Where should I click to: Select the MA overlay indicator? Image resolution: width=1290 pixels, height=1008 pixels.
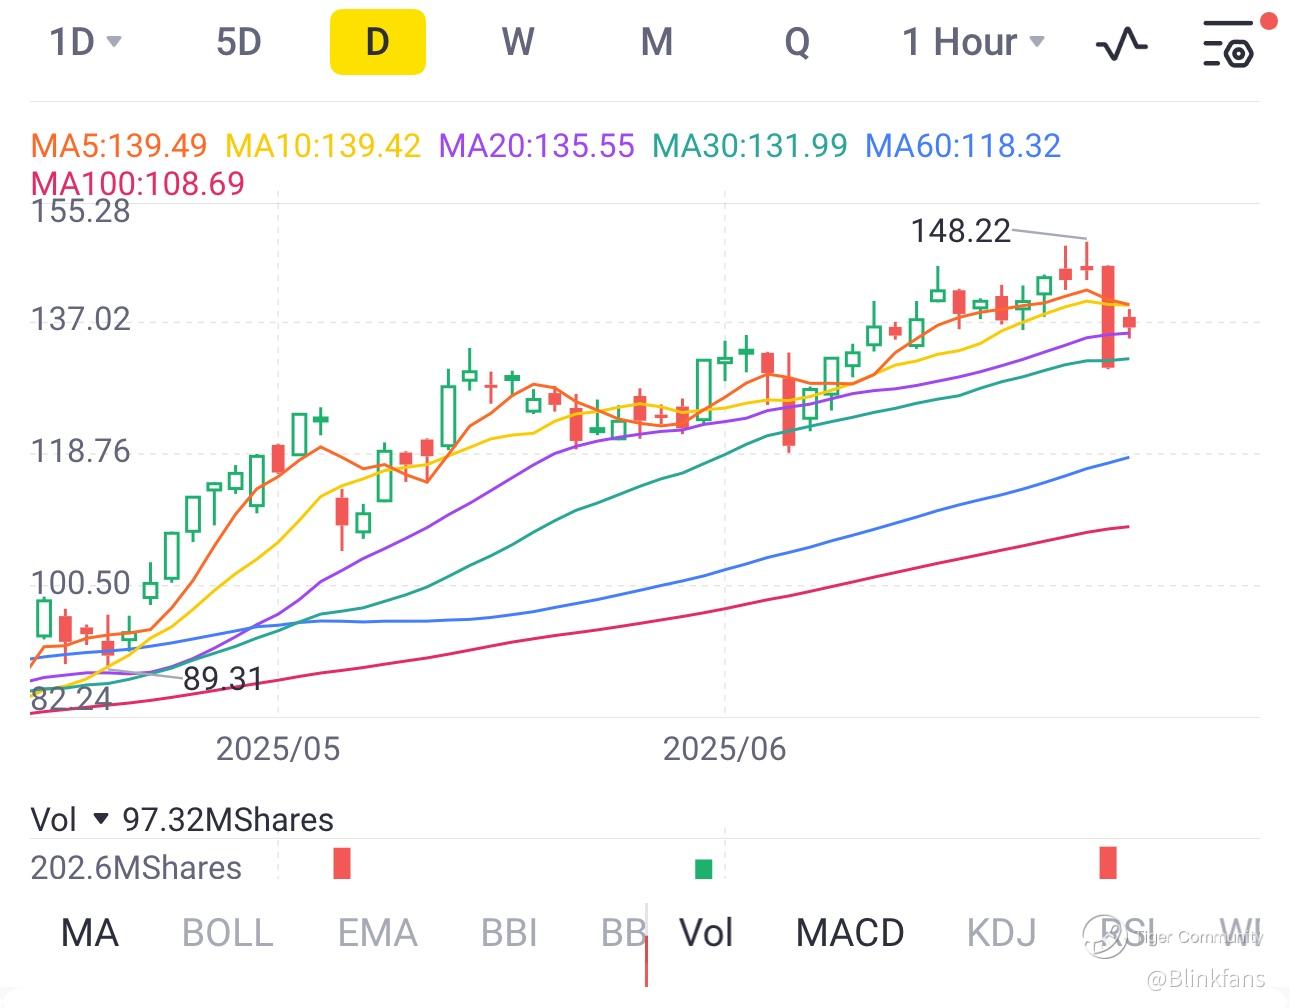[x=90, y=933]
